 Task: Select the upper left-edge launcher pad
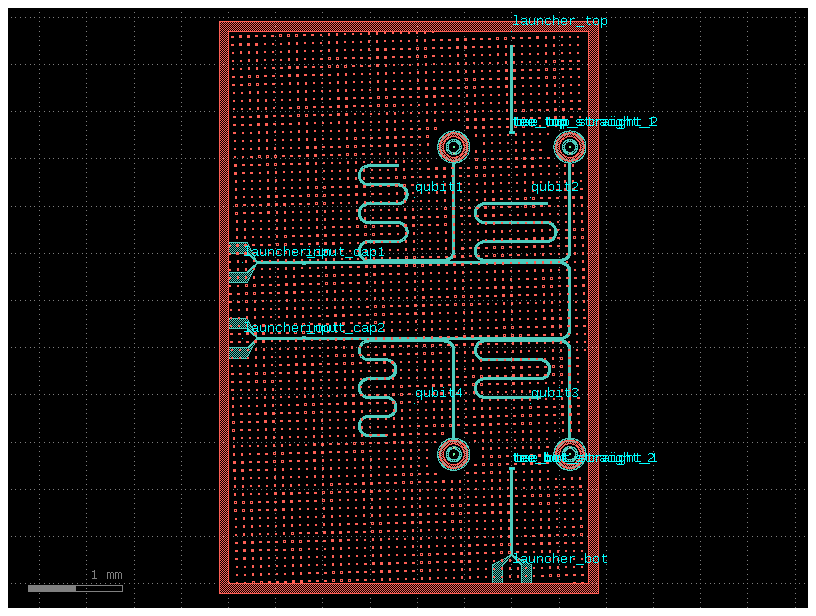[x=240, y=263]
